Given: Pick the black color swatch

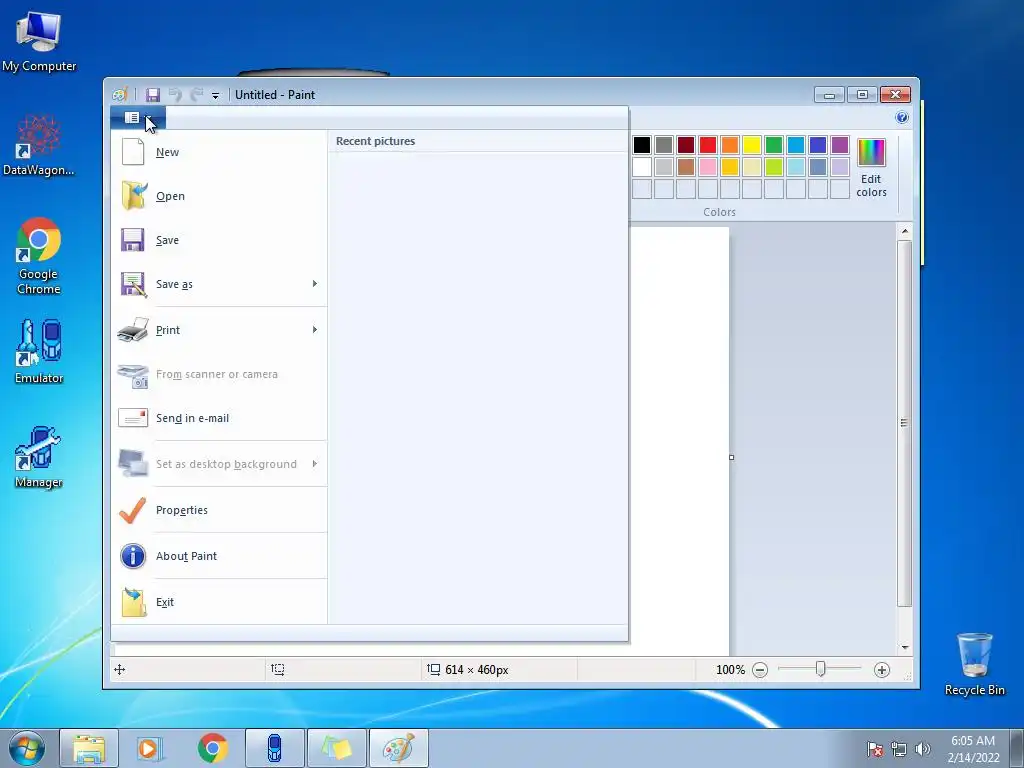Looking at the screenshot, I should point(642,145).
